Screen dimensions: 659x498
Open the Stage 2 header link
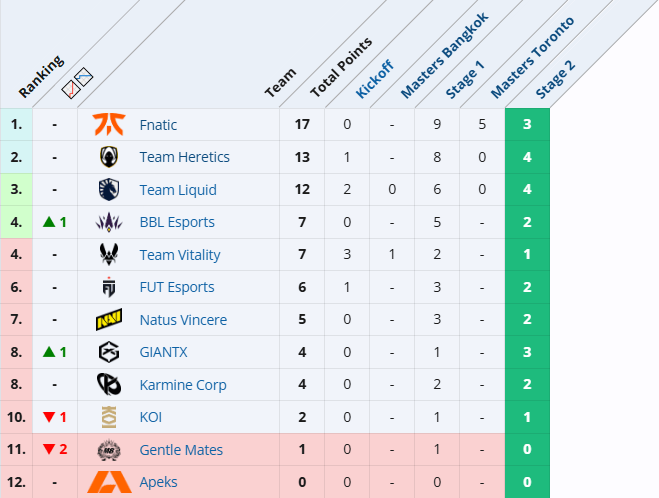tap(555, 79)
